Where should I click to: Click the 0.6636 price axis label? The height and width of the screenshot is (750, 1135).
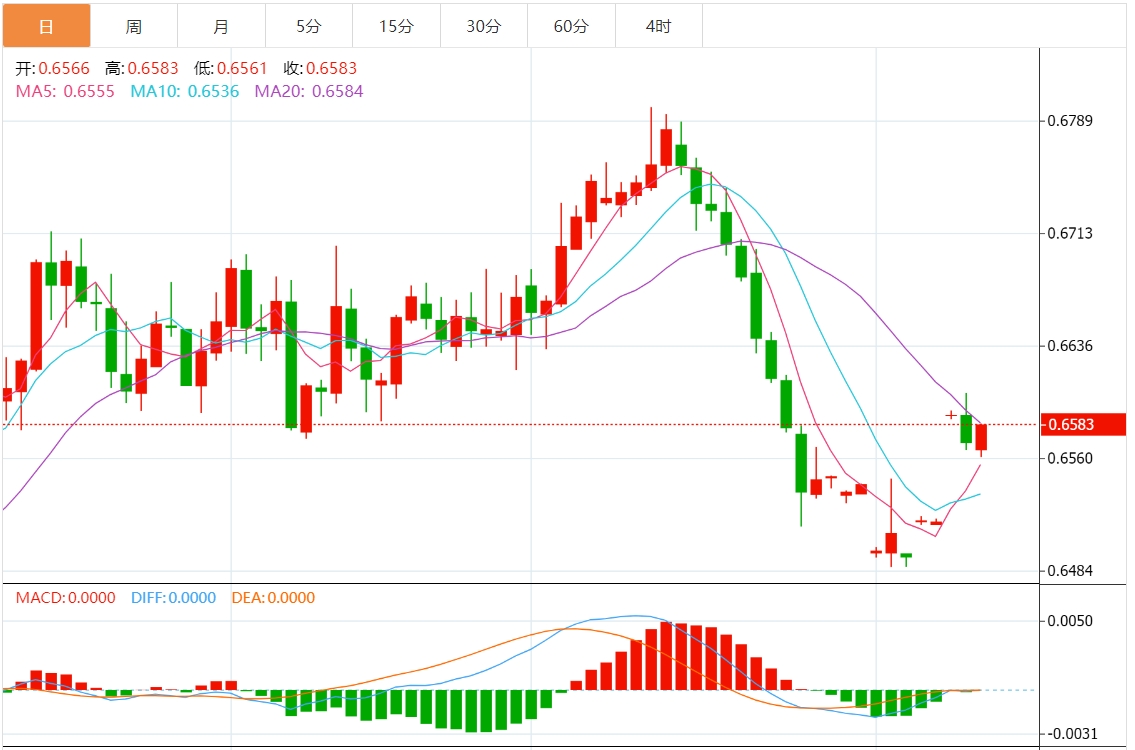(x=1071, y=345)
